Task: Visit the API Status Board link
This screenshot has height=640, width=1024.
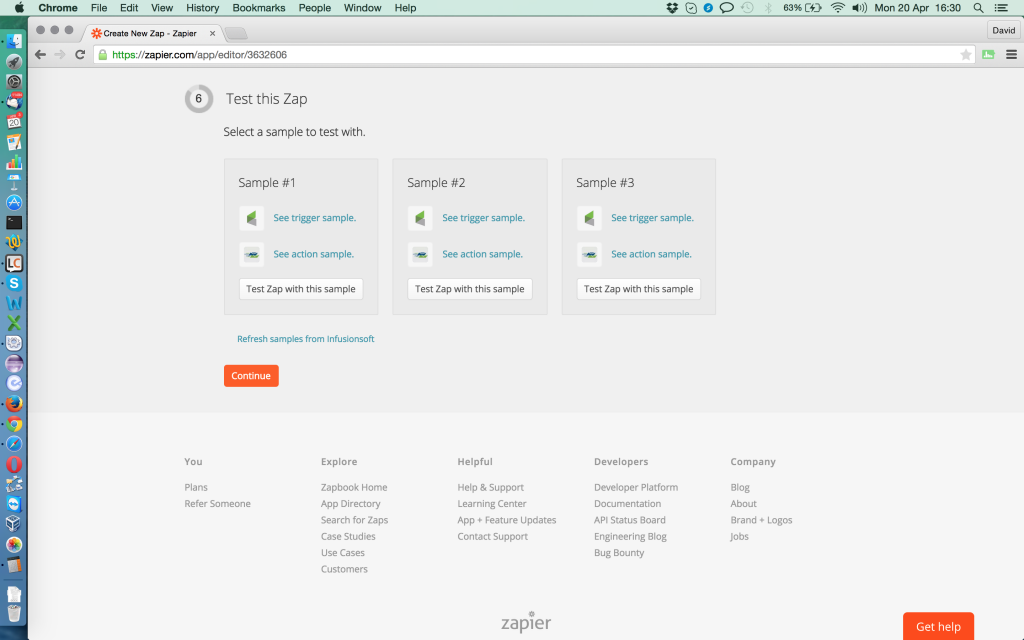Action: pyautogui.click(x=630, y=520)
